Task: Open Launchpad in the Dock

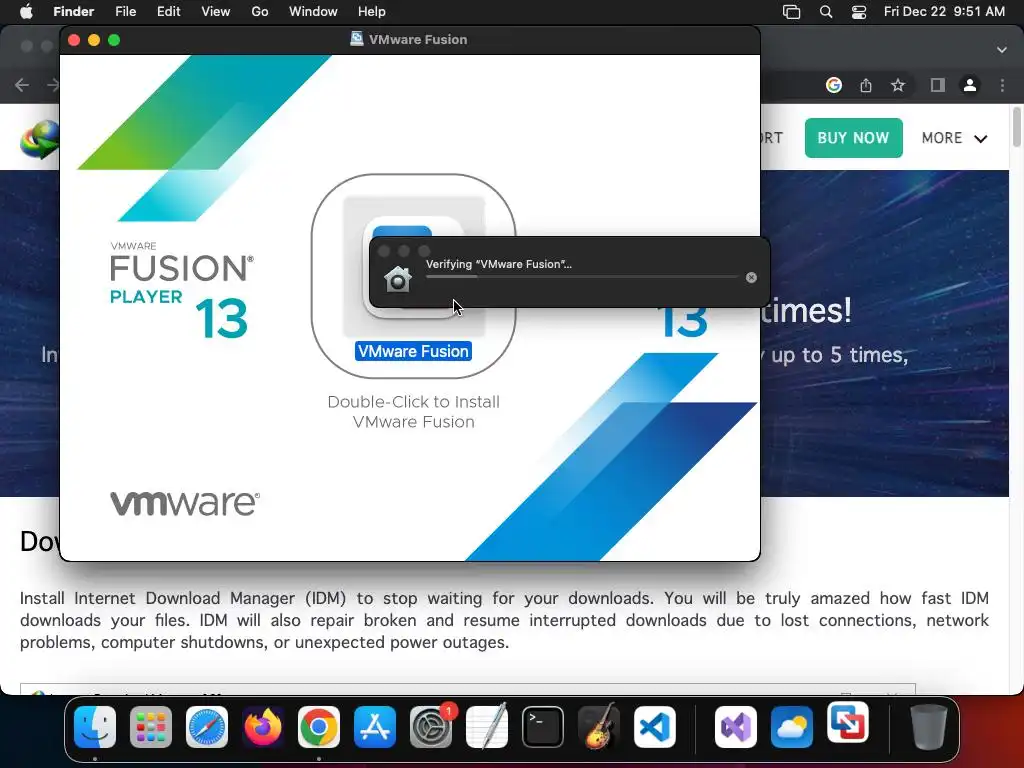Action: tap(151, 727)
